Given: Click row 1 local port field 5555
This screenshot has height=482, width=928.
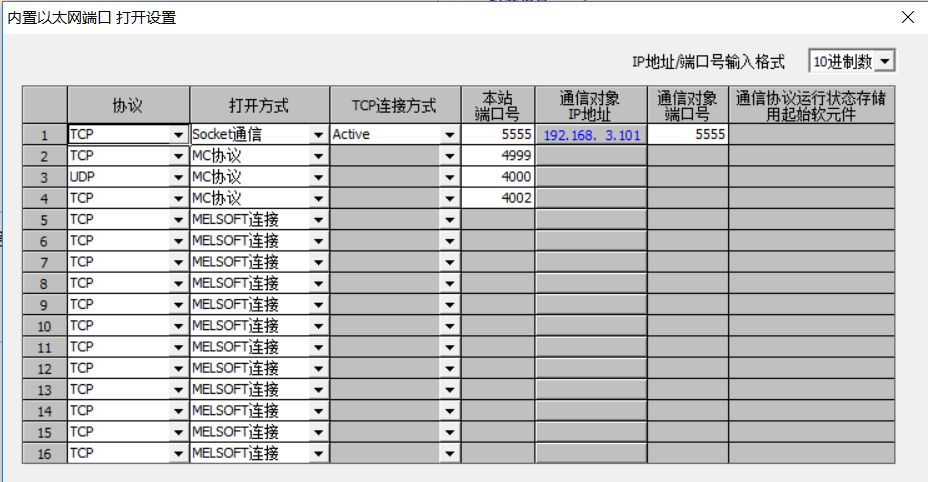Looking at the screenshot, I should pyautogui.click(x=498, y=134).
